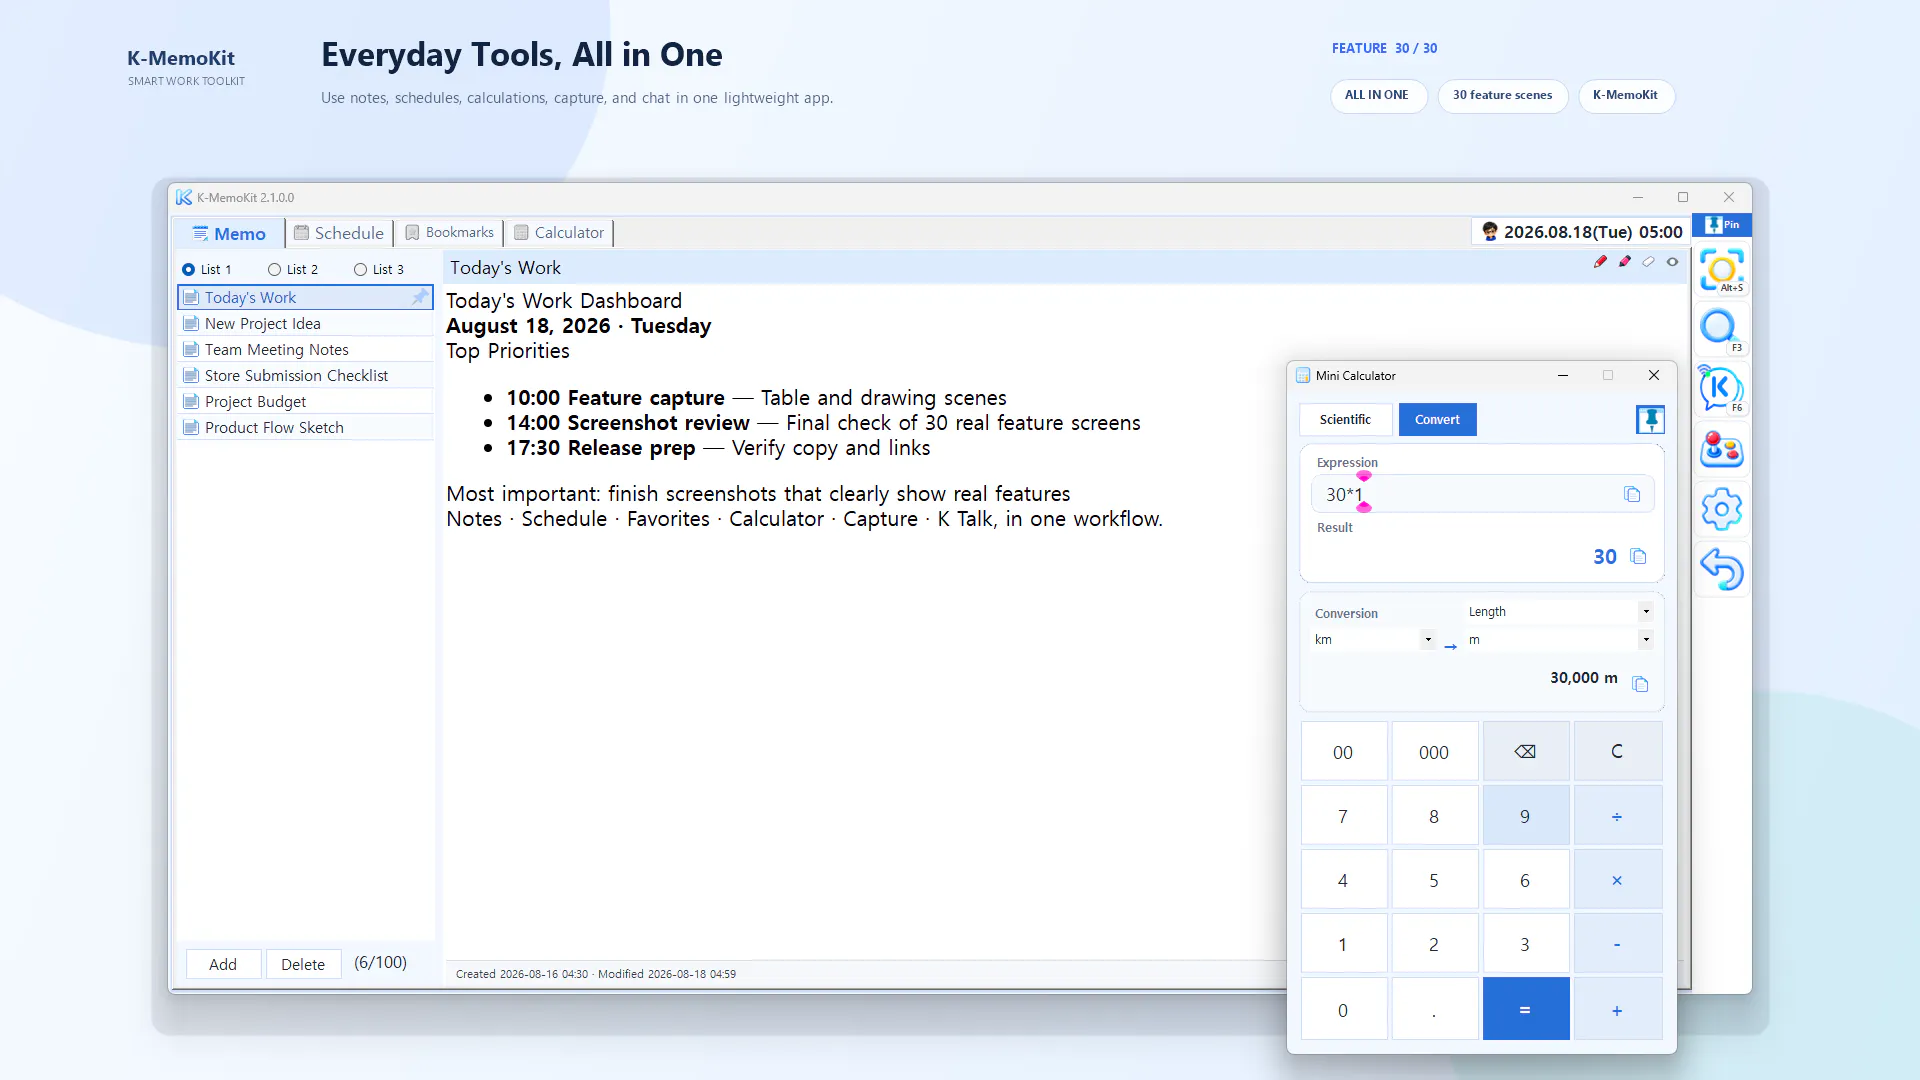Screen dimensions: 1920x1080
Task: Click the Created/Modified timestamp status text
Action: (596, 974)
